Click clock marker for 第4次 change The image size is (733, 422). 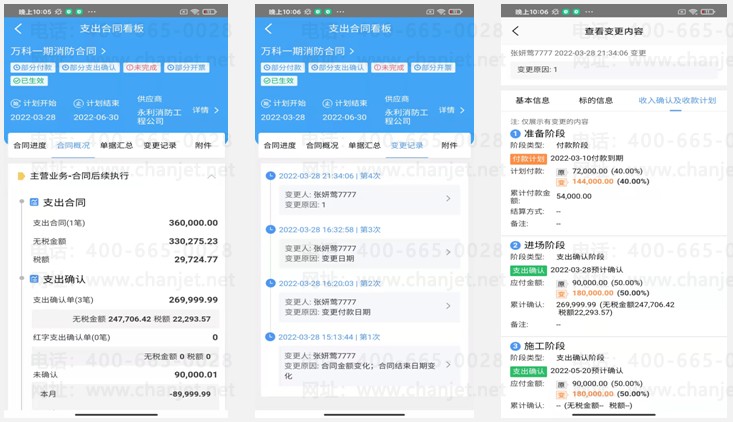pyautogui.click(x=270, y=176)
